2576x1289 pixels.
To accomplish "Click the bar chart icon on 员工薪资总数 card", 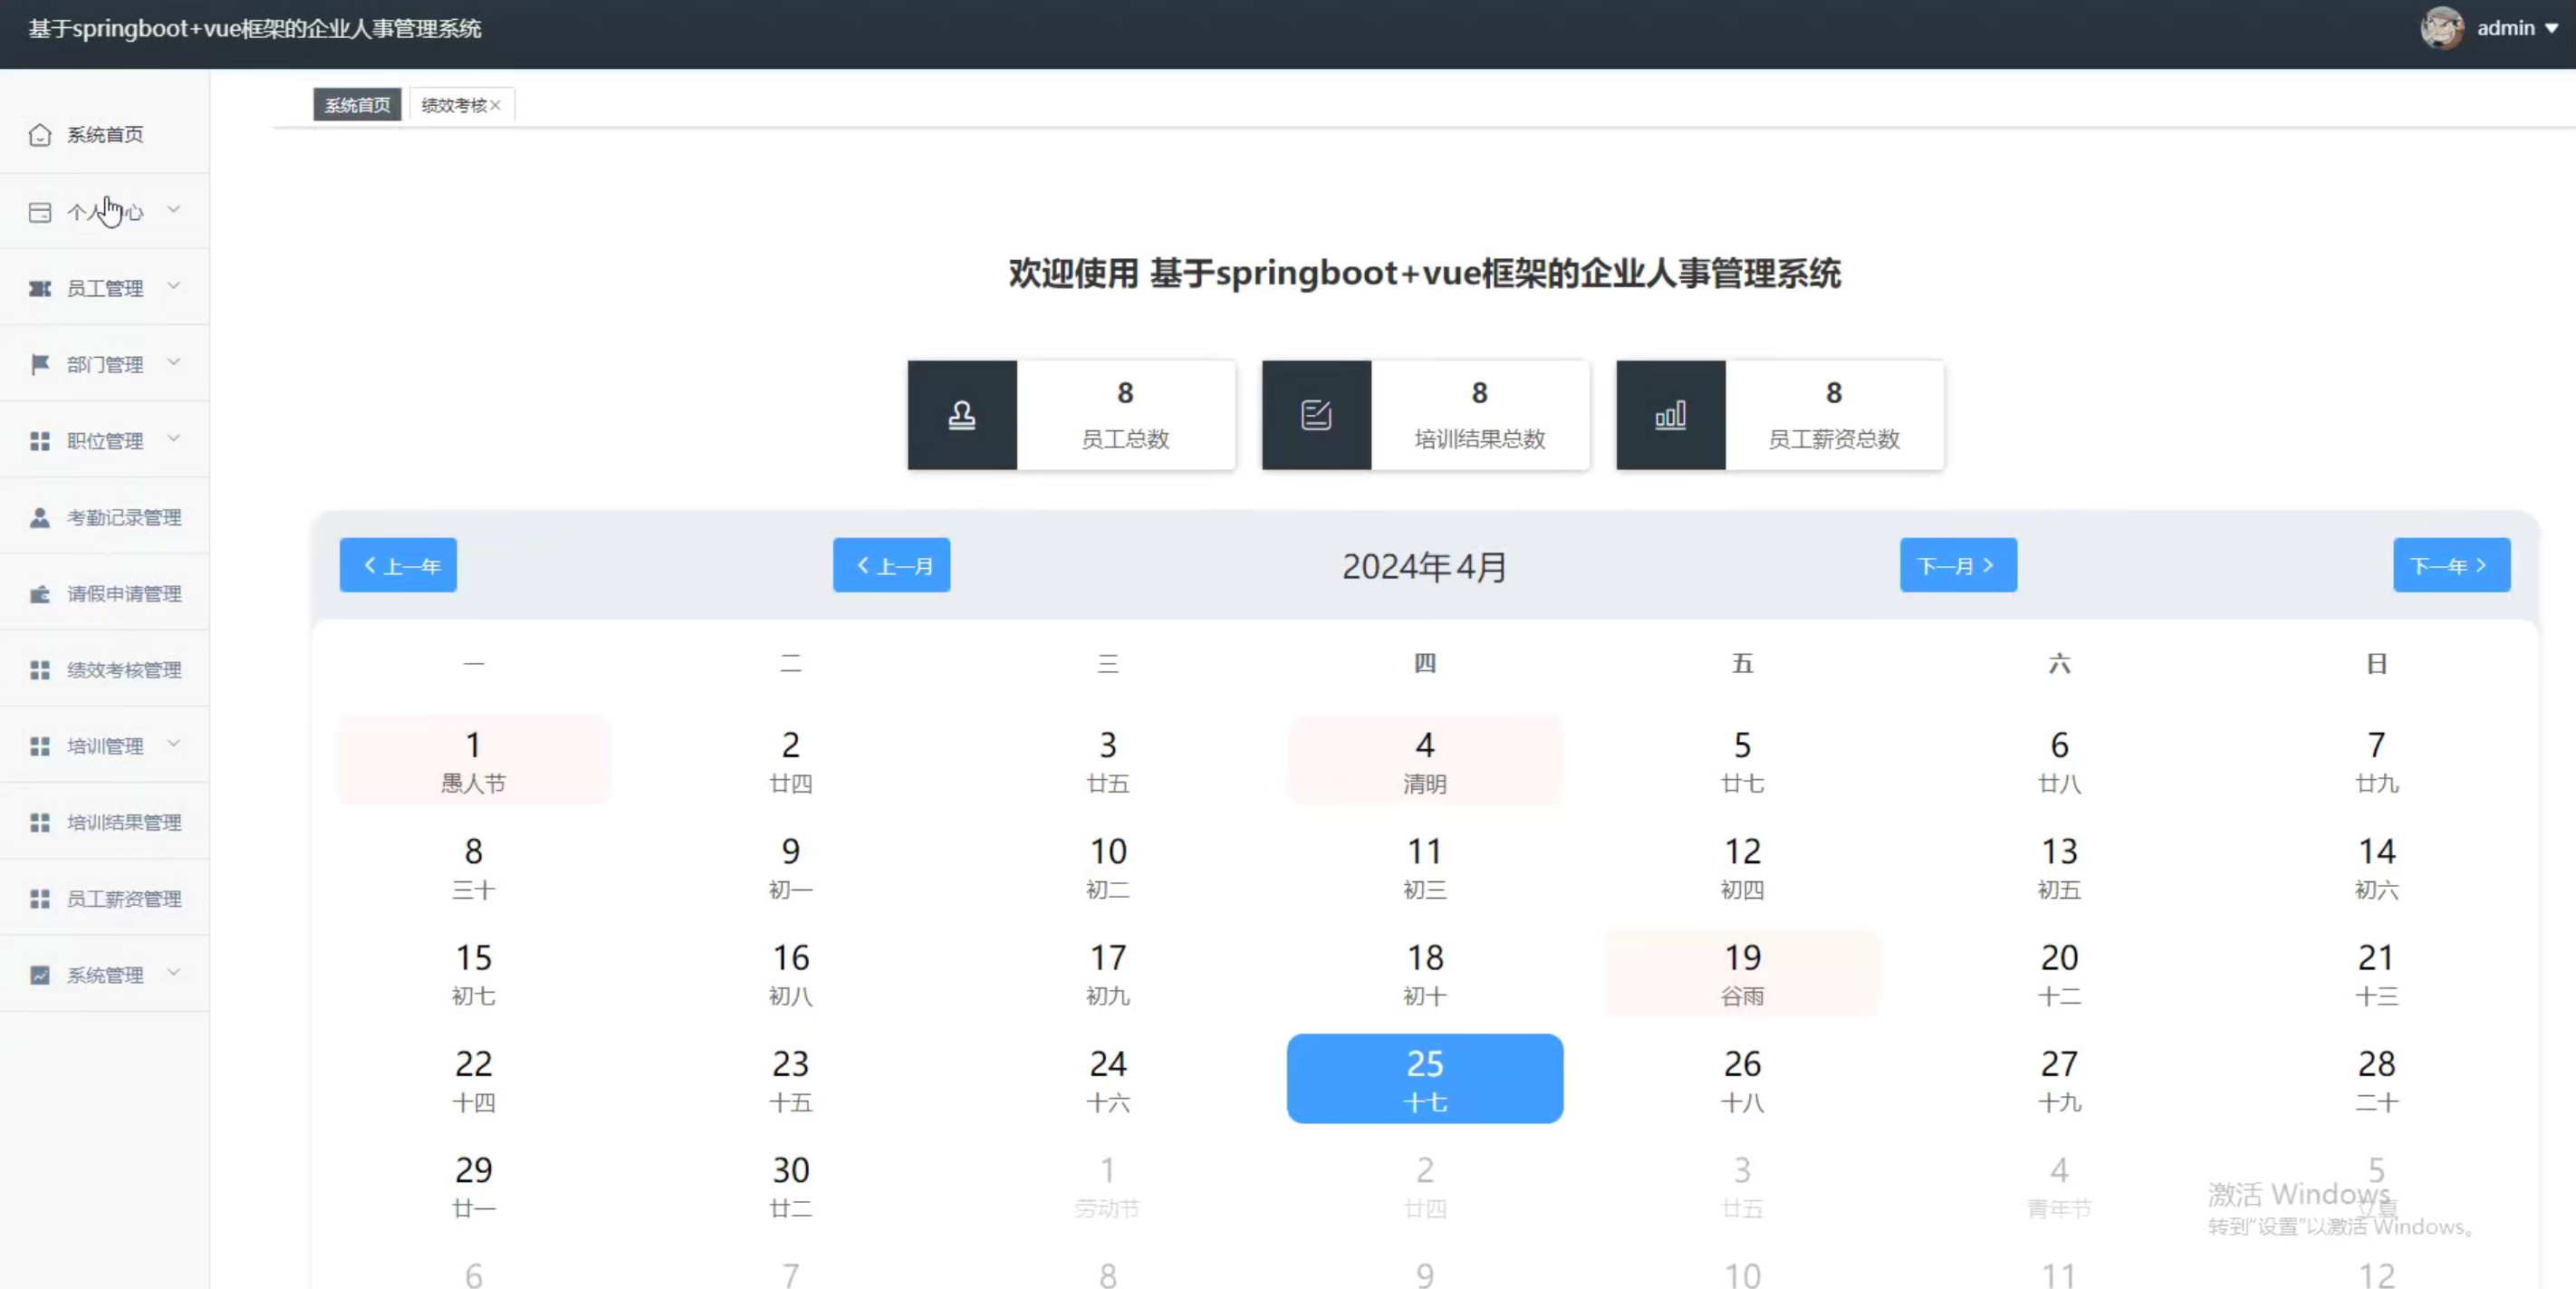I will click(1670, 415).
